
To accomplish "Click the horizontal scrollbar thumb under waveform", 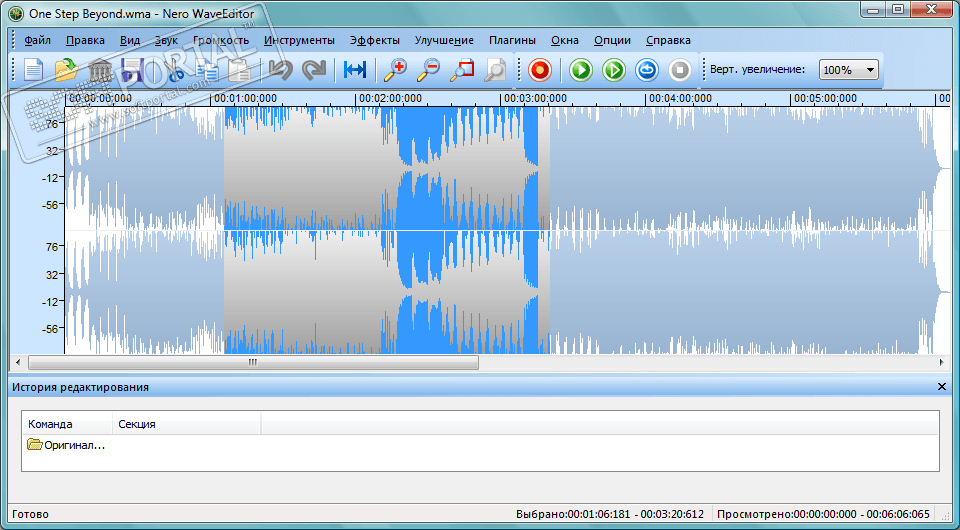I will click(x=253, y=362).
